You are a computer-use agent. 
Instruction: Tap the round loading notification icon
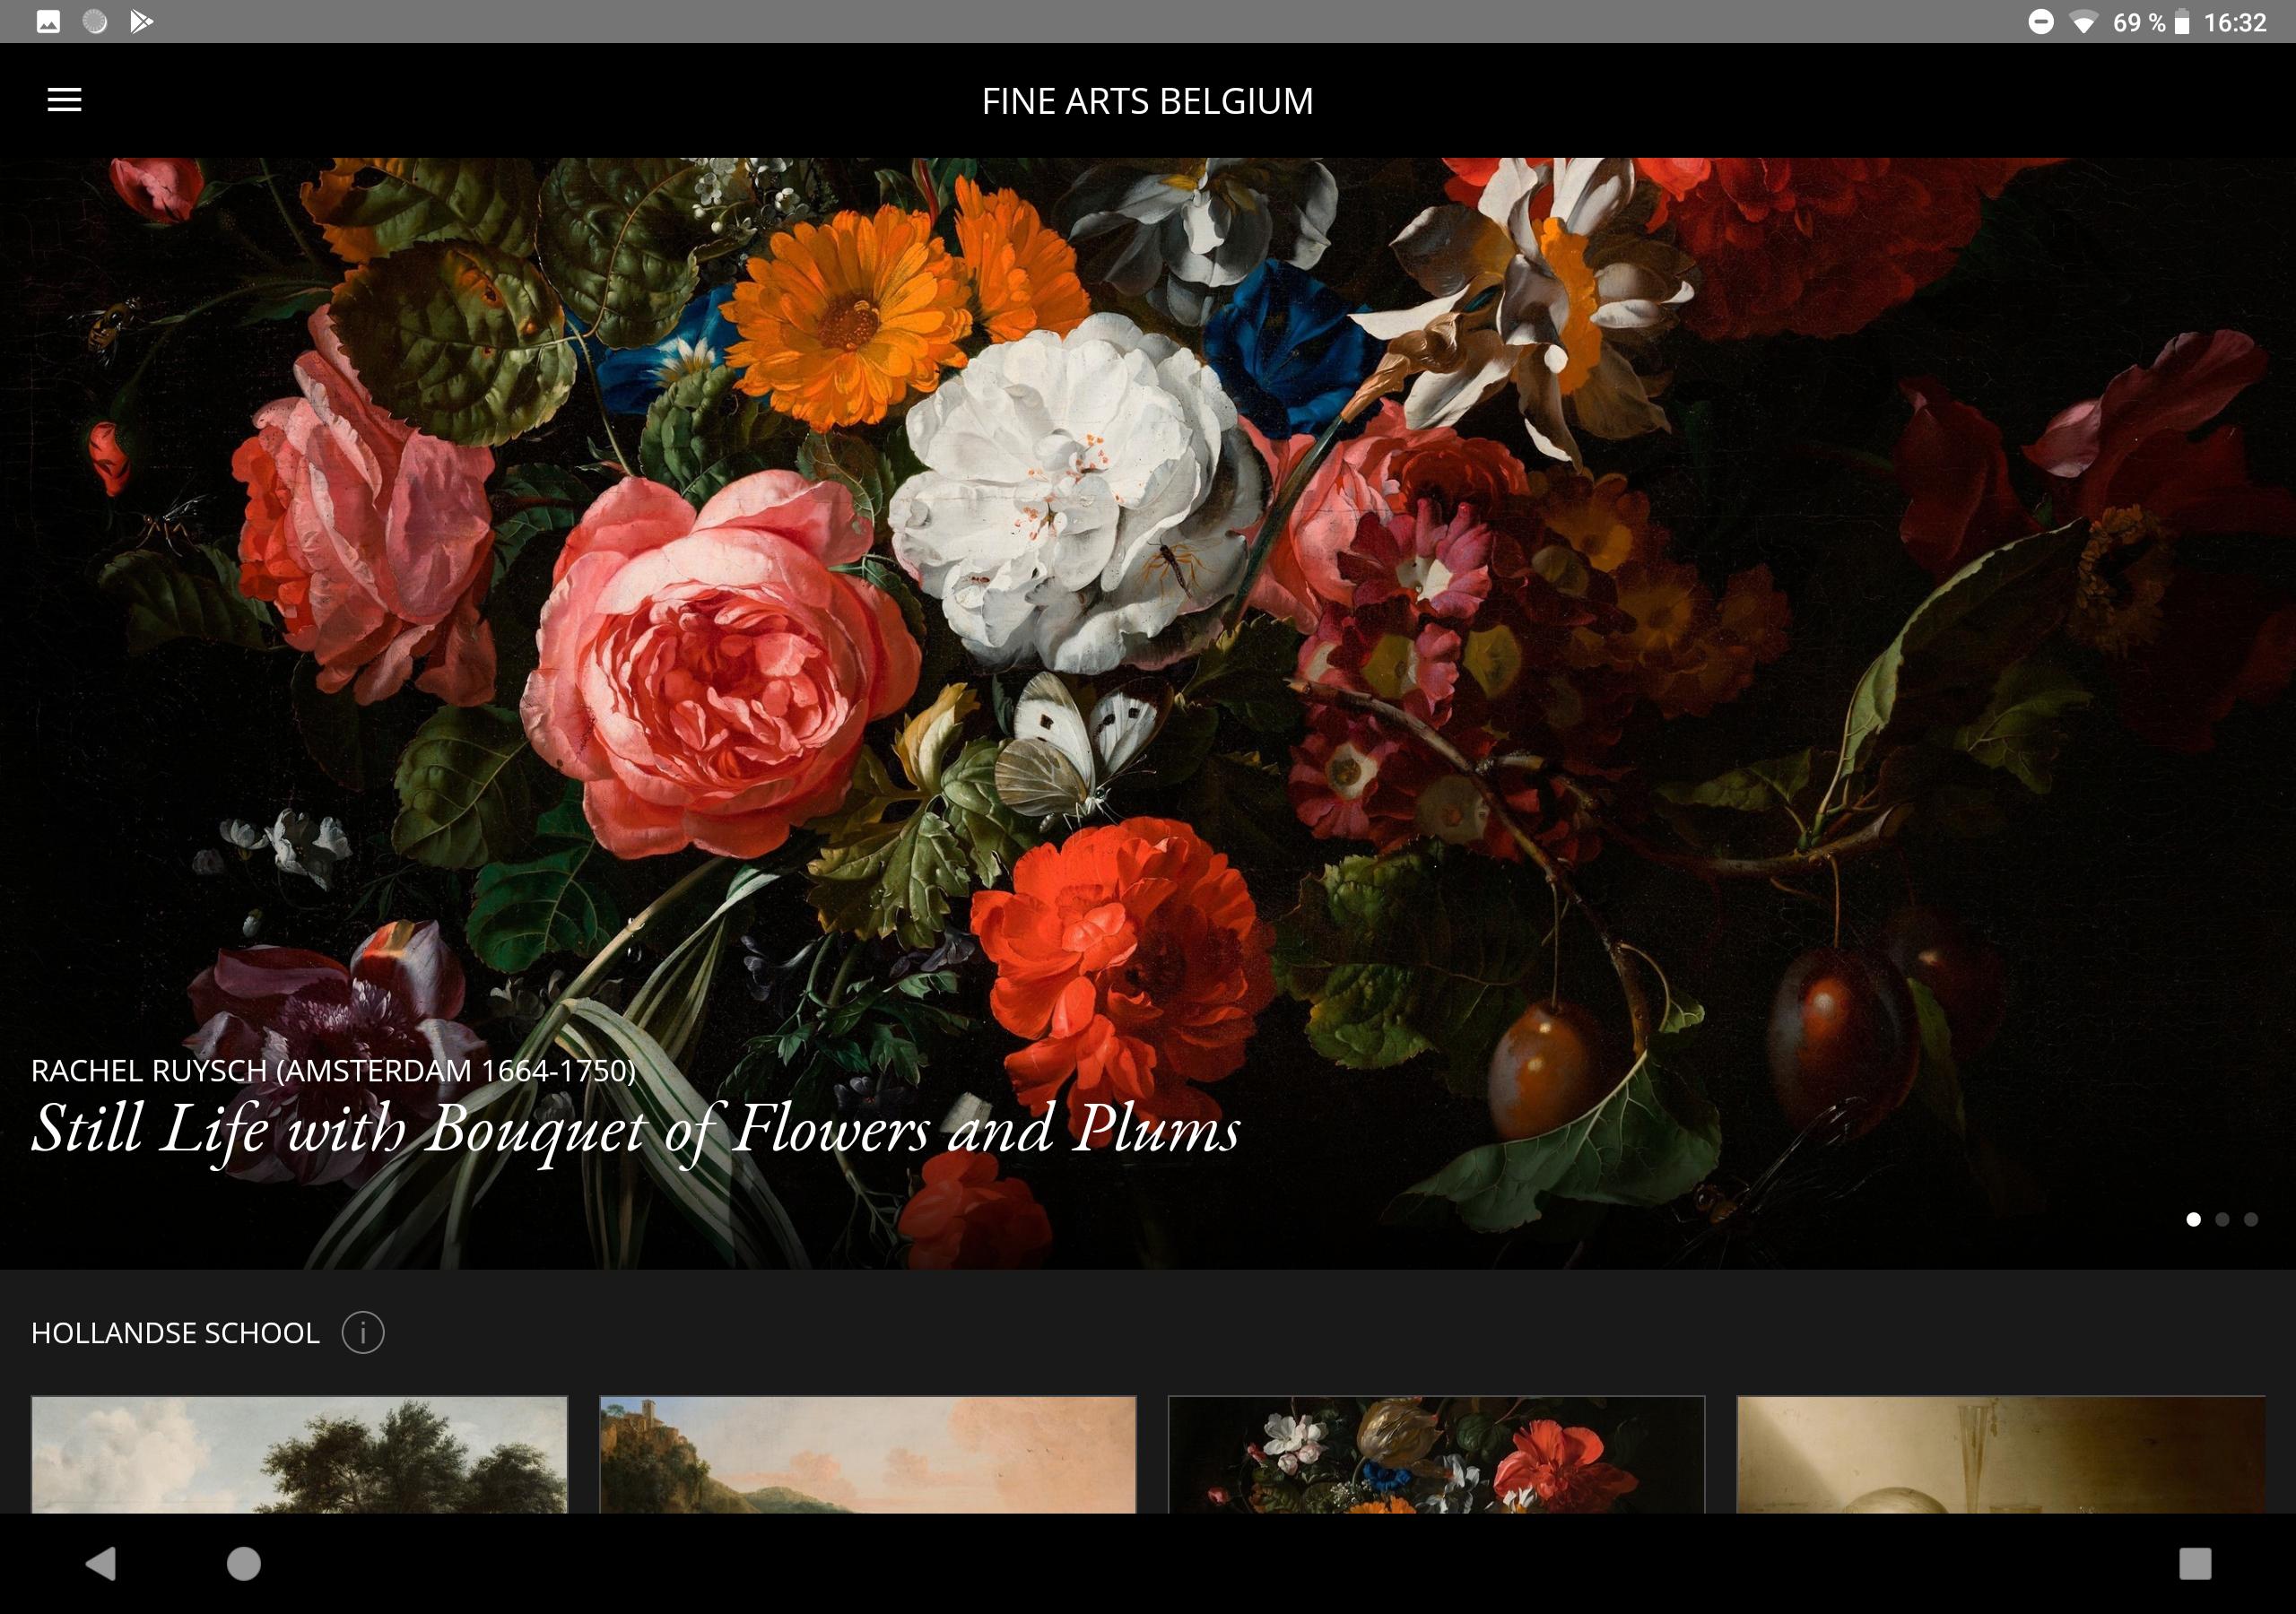(95, 22)
